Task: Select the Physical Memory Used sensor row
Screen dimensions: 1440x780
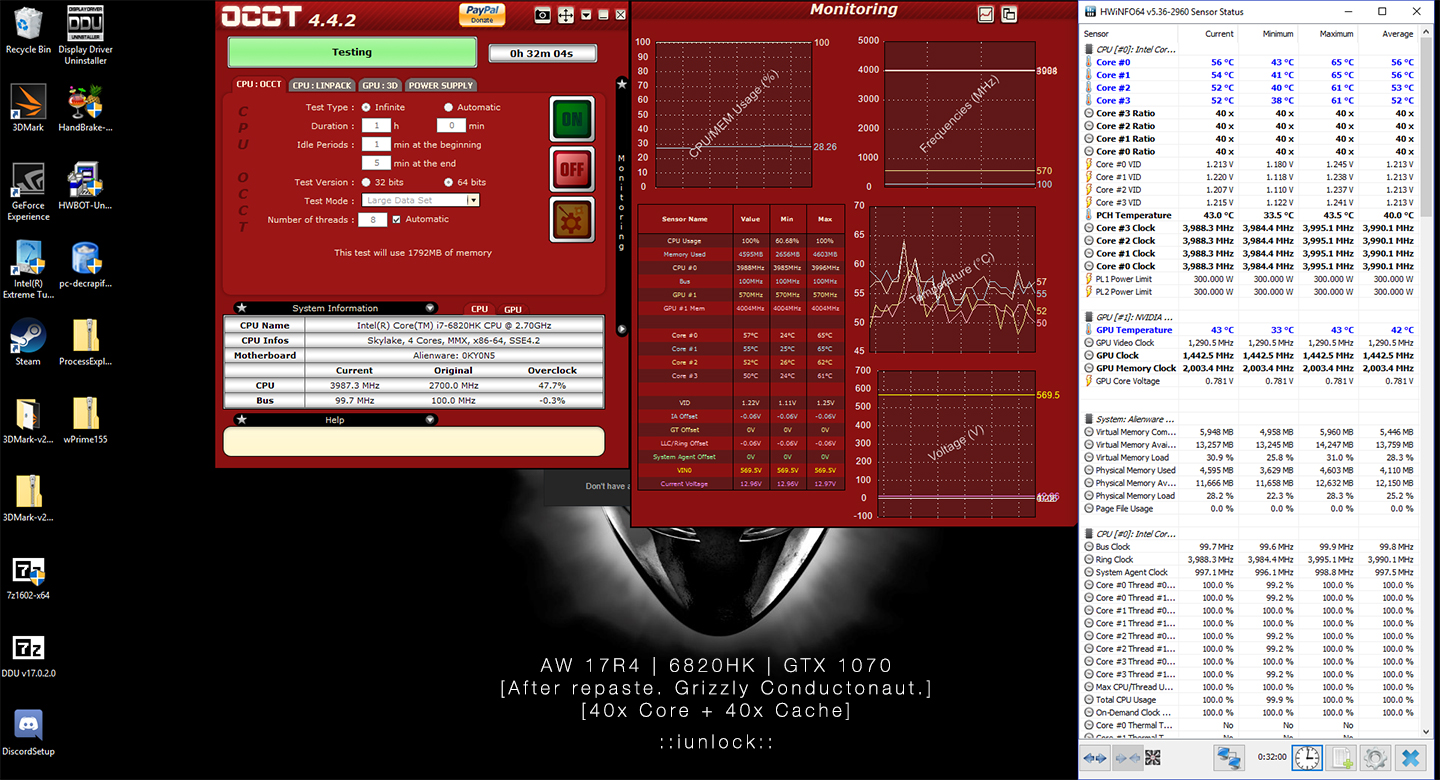Action: pyautogui.click(x=1249, y=470)
